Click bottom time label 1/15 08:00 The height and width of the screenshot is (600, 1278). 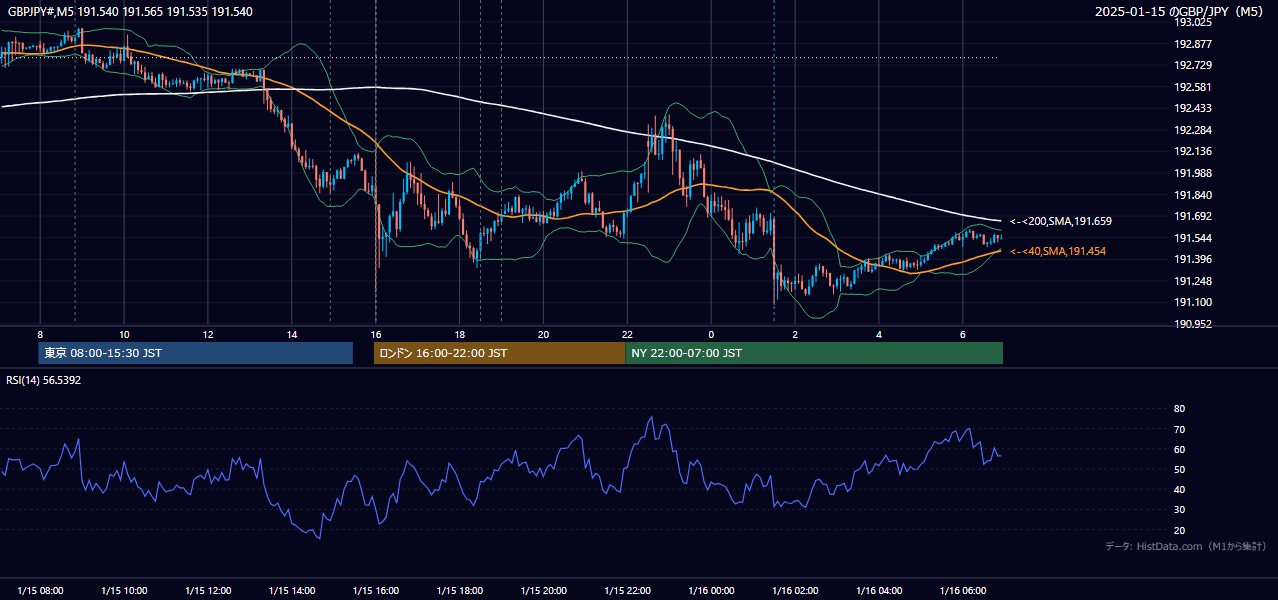tap(40, 591)
